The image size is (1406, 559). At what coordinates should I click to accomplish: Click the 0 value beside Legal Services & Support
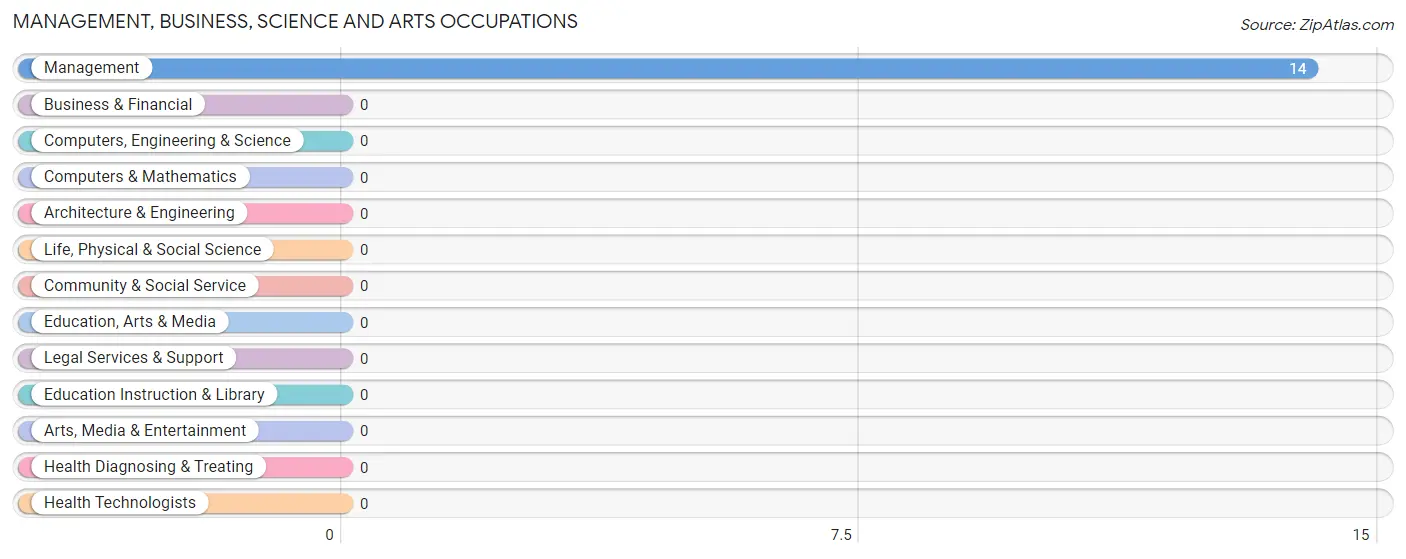tap(364, 359)
